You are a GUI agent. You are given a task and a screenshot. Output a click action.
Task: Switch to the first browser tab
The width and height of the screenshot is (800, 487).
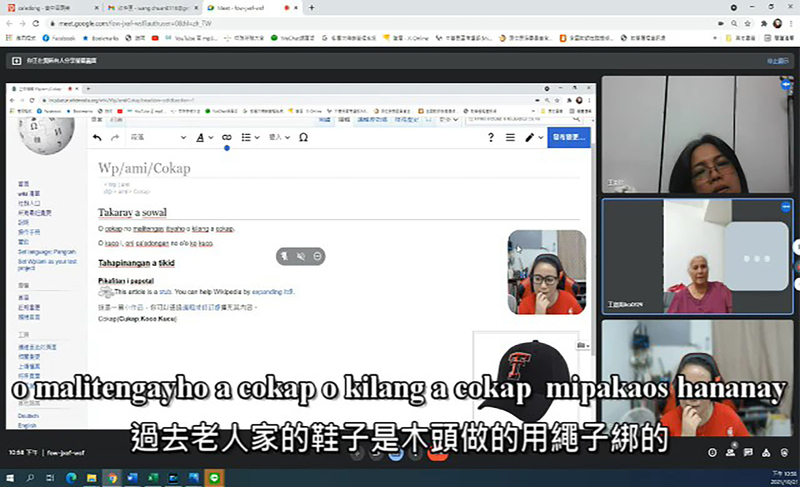pos(53,8)
